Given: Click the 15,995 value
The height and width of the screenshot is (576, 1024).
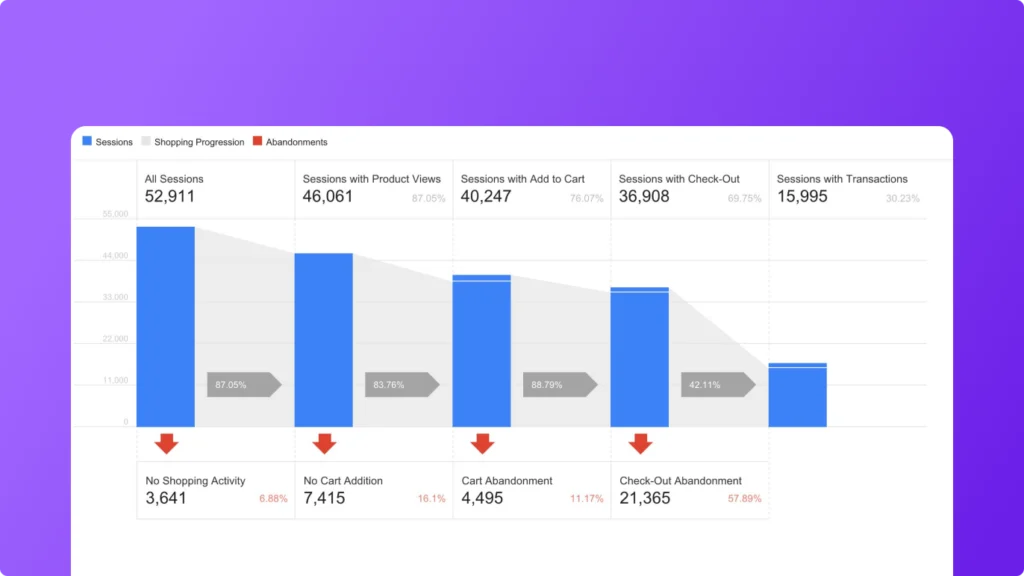Looking at the screenshot, I should point(802,197).
